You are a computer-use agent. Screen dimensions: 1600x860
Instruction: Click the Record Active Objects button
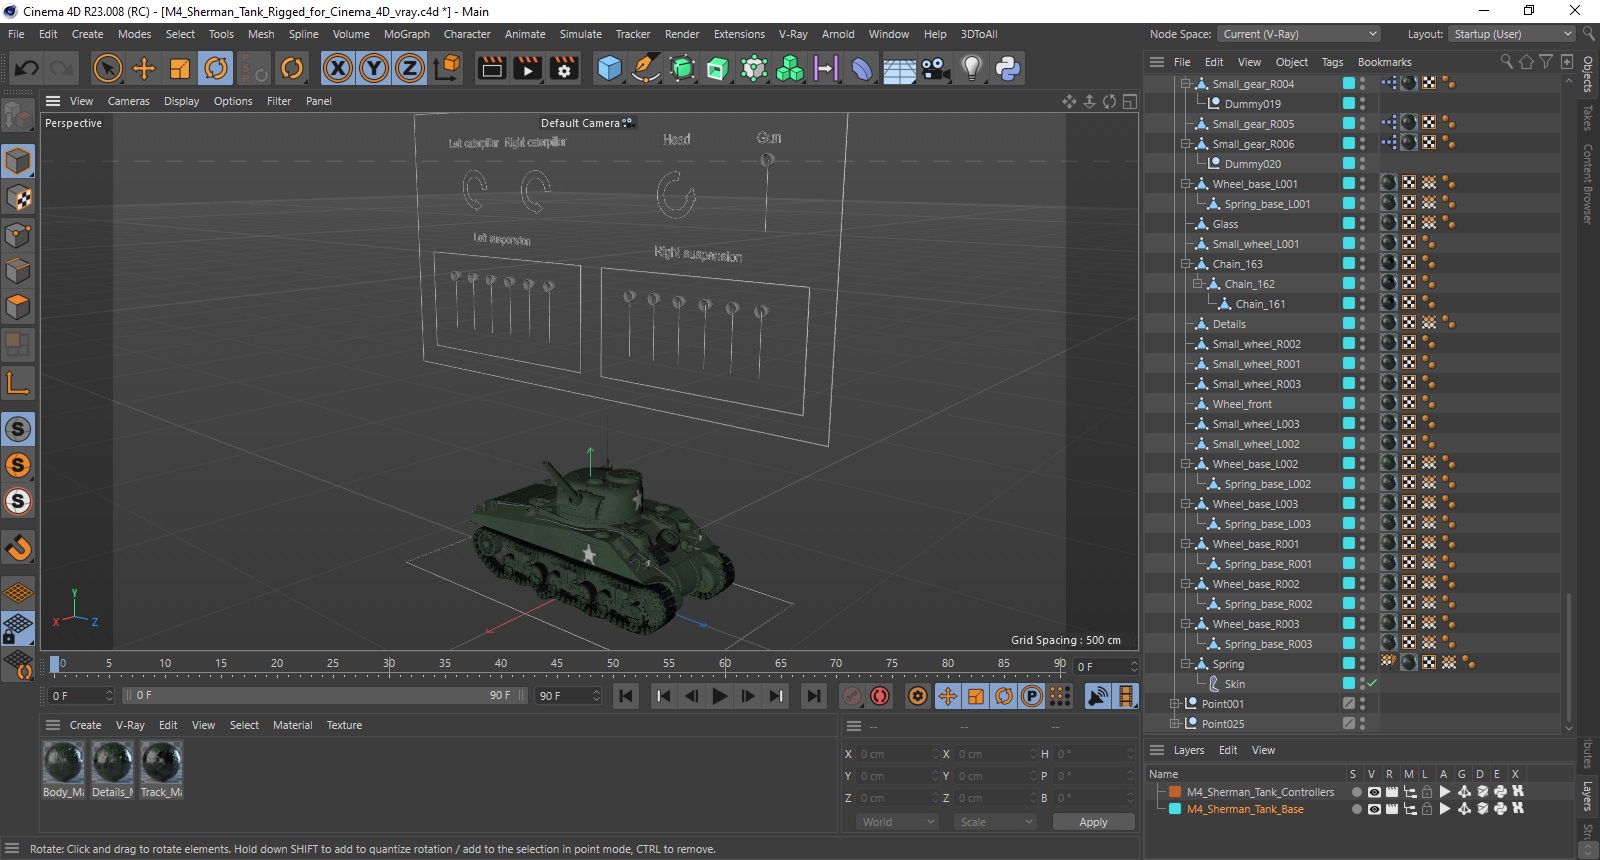point(852,696)
